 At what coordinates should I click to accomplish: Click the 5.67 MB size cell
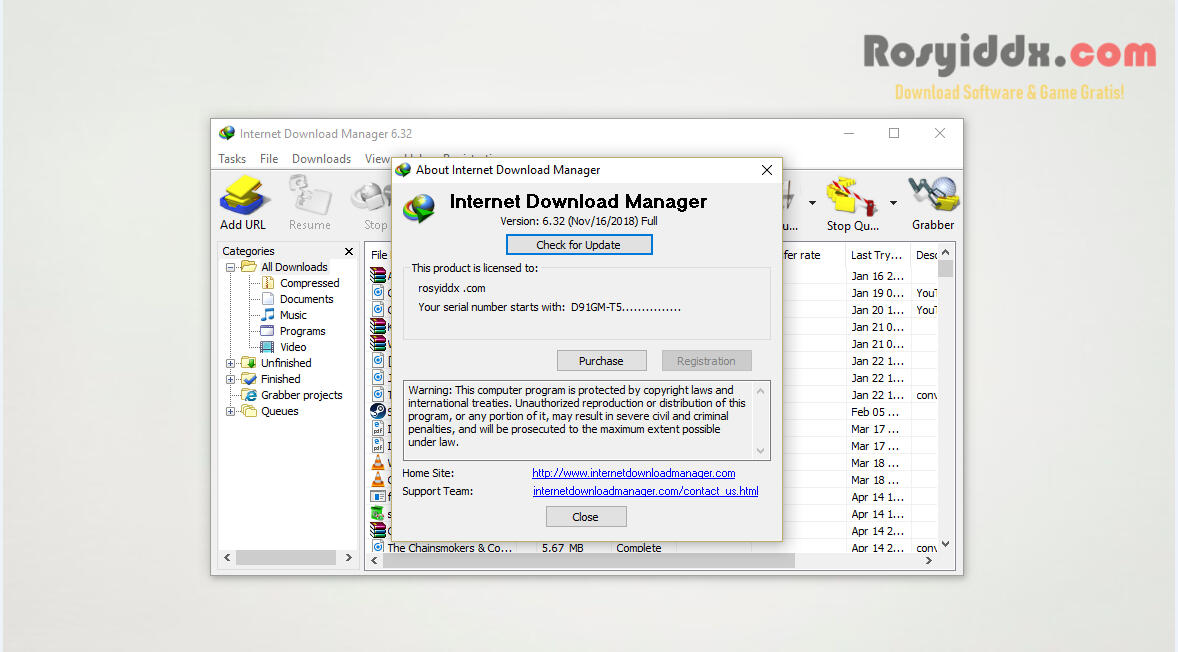pyautogui.click(x=563, y=548)
